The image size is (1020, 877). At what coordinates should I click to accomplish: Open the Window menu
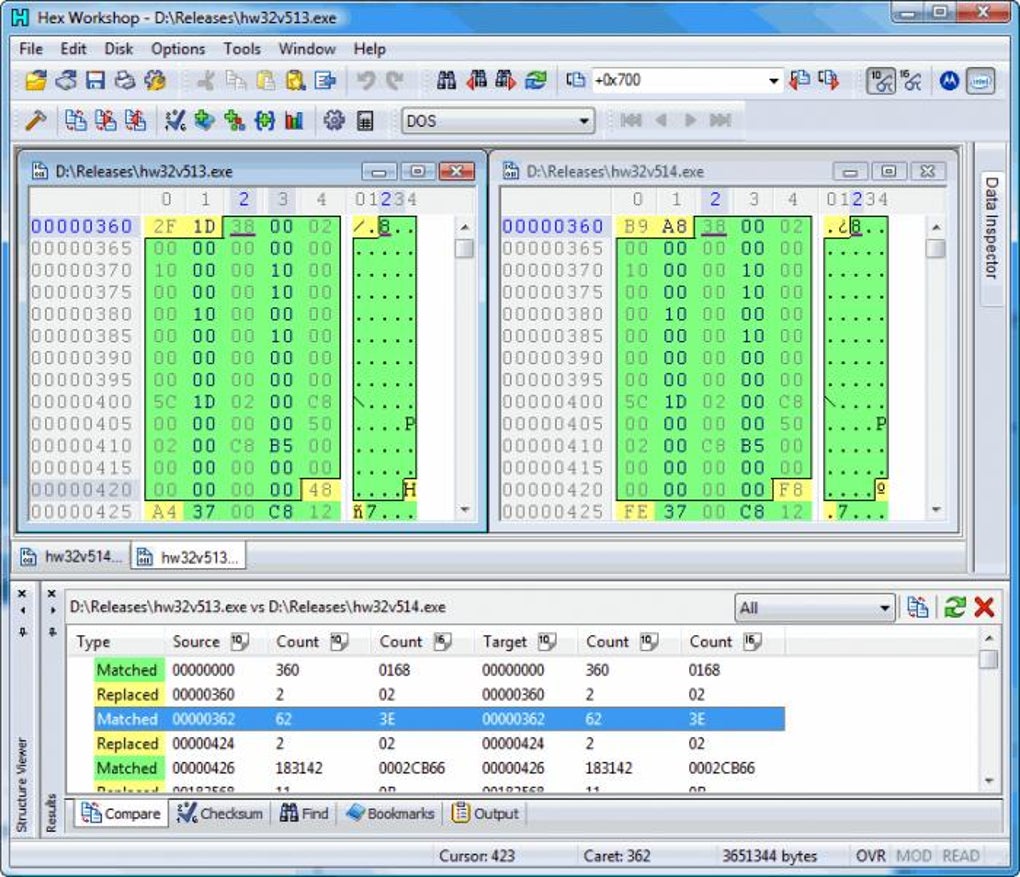tap(307, 49)
